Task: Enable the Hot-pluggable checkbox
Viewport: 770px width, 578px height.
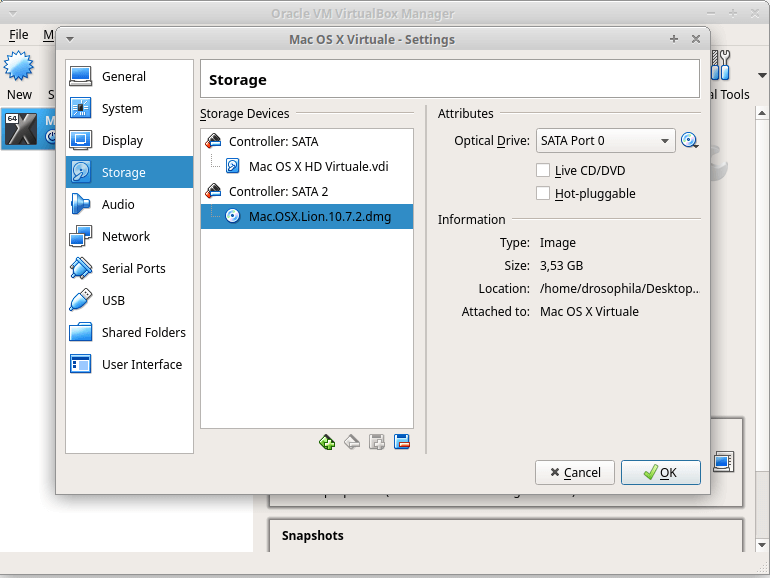Action: point(543,193)
